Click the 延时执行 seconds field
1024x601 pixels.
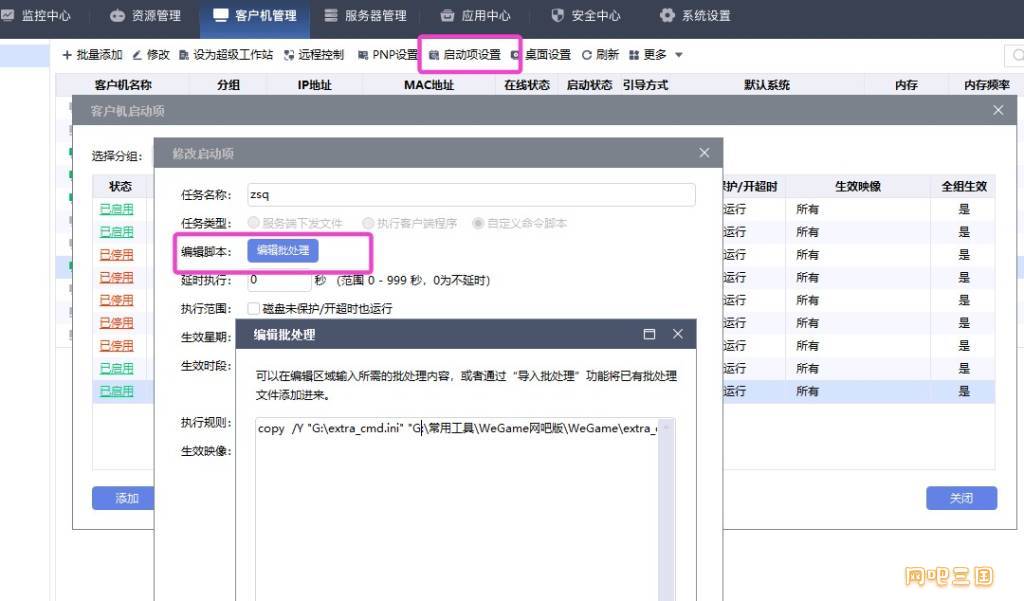279,280
